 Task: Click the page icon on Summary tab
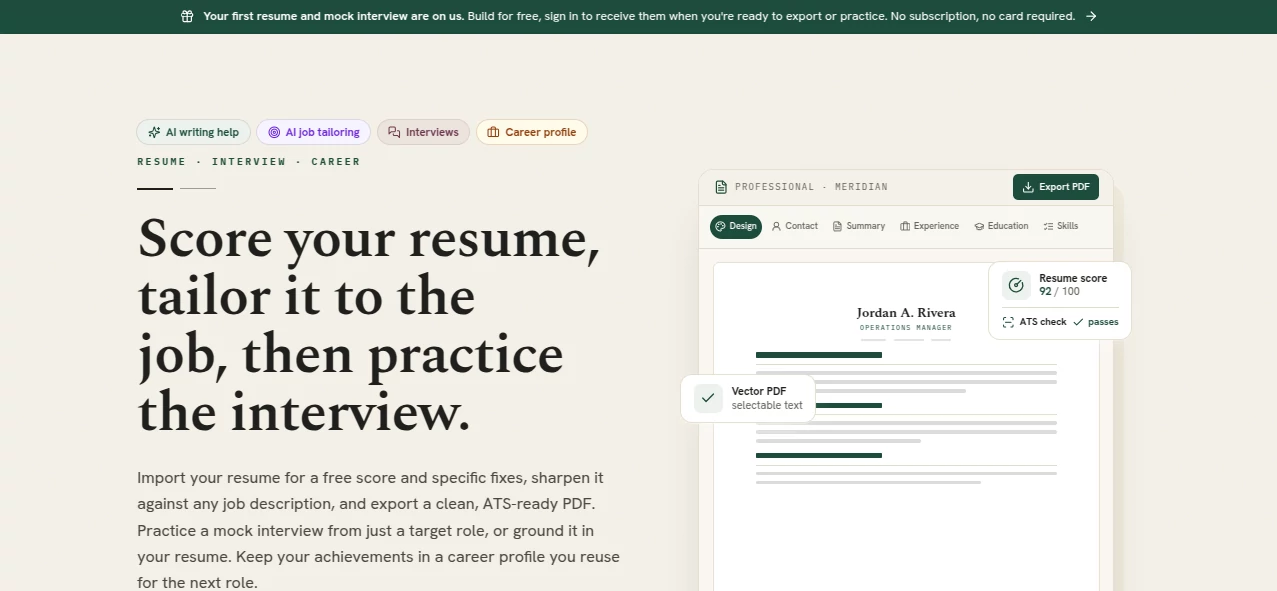838,226
